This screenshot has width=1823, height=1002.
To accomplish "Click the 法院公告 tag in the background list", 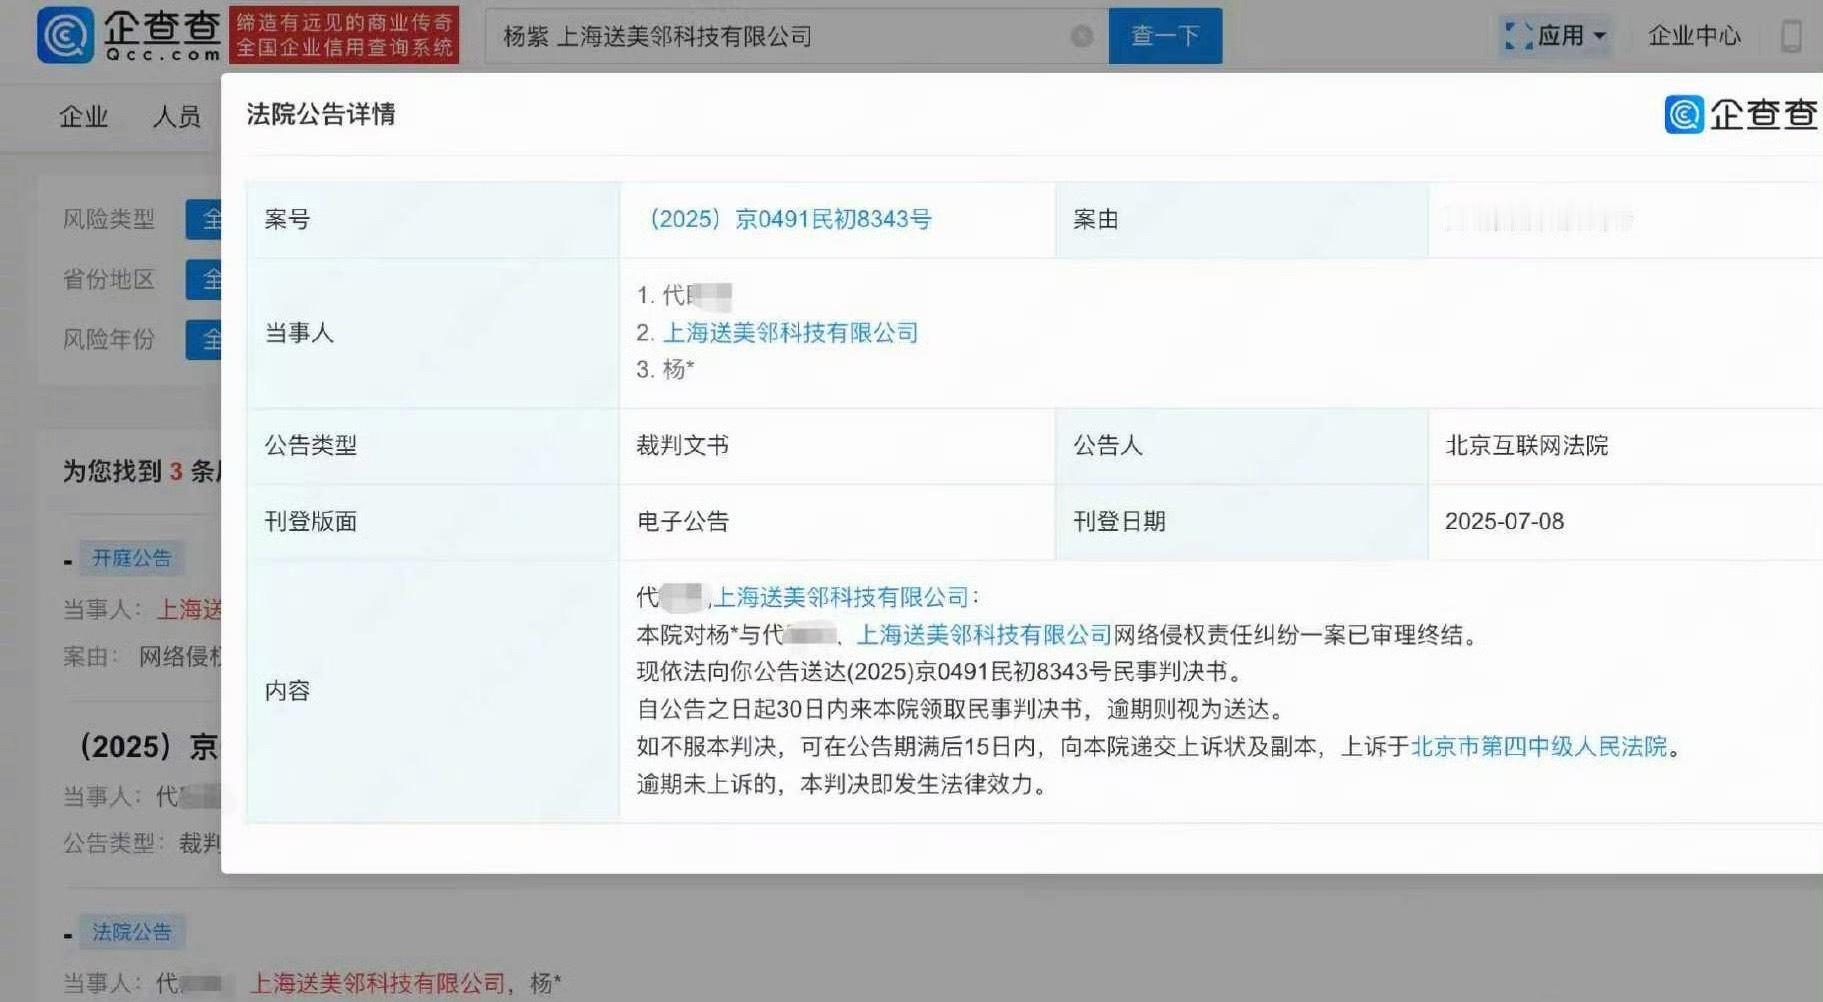I will pyautogui.click(x=131, y=932).
